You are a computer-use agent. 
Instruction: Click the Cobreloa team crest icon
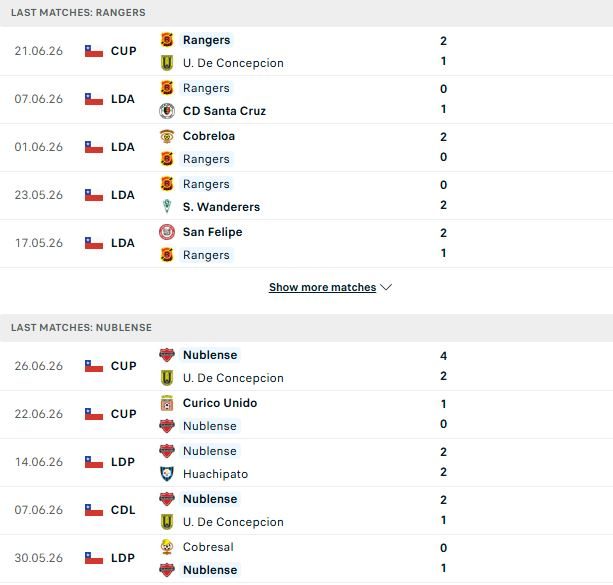pyautogui.click(x=167, y=136)
